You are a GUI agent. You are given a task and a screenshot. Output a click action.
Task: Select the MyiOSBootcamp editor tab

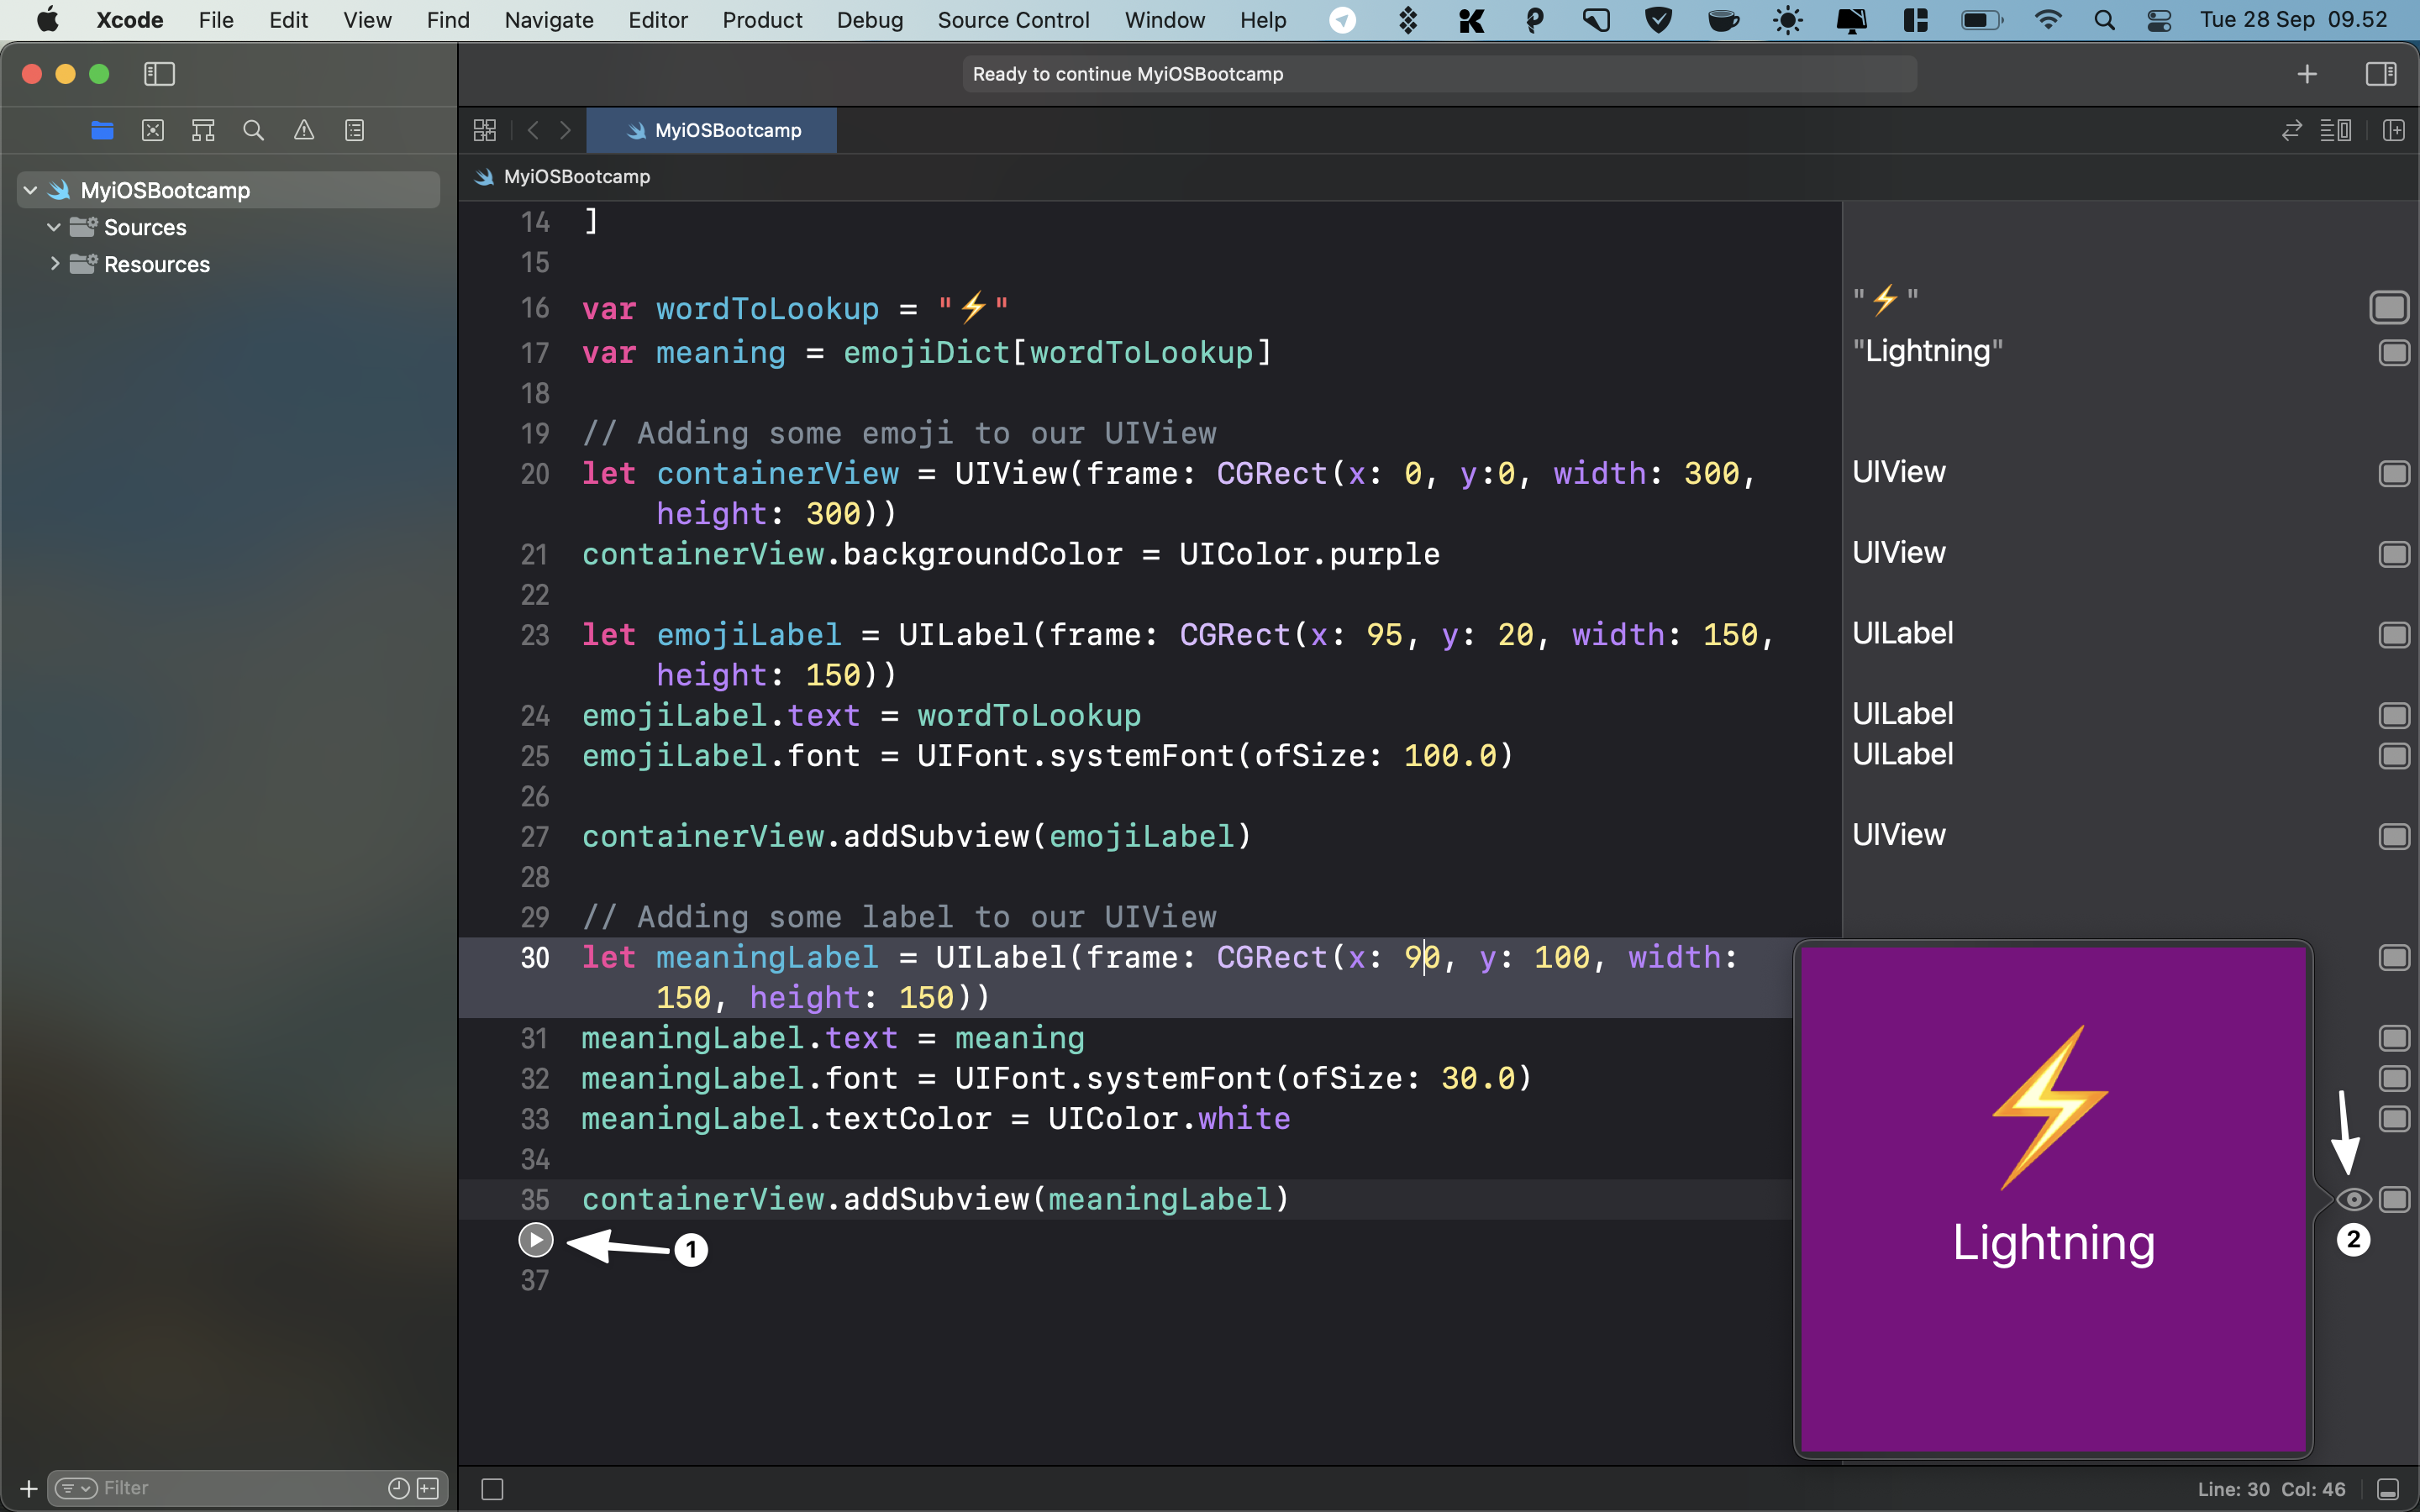[x=712, y=130]
